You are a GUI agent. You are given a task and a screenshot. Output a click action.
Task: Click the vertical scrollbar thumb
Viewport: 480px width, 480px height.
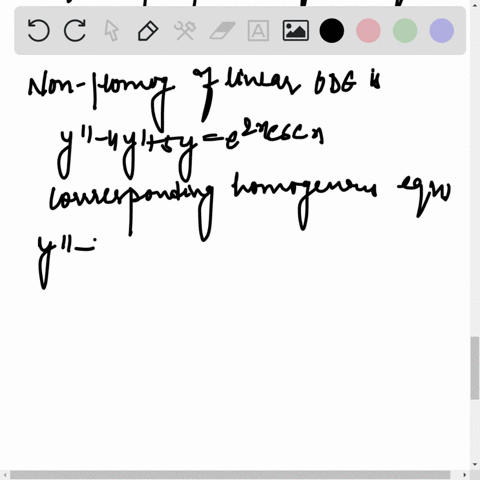[x=475, y=368]
